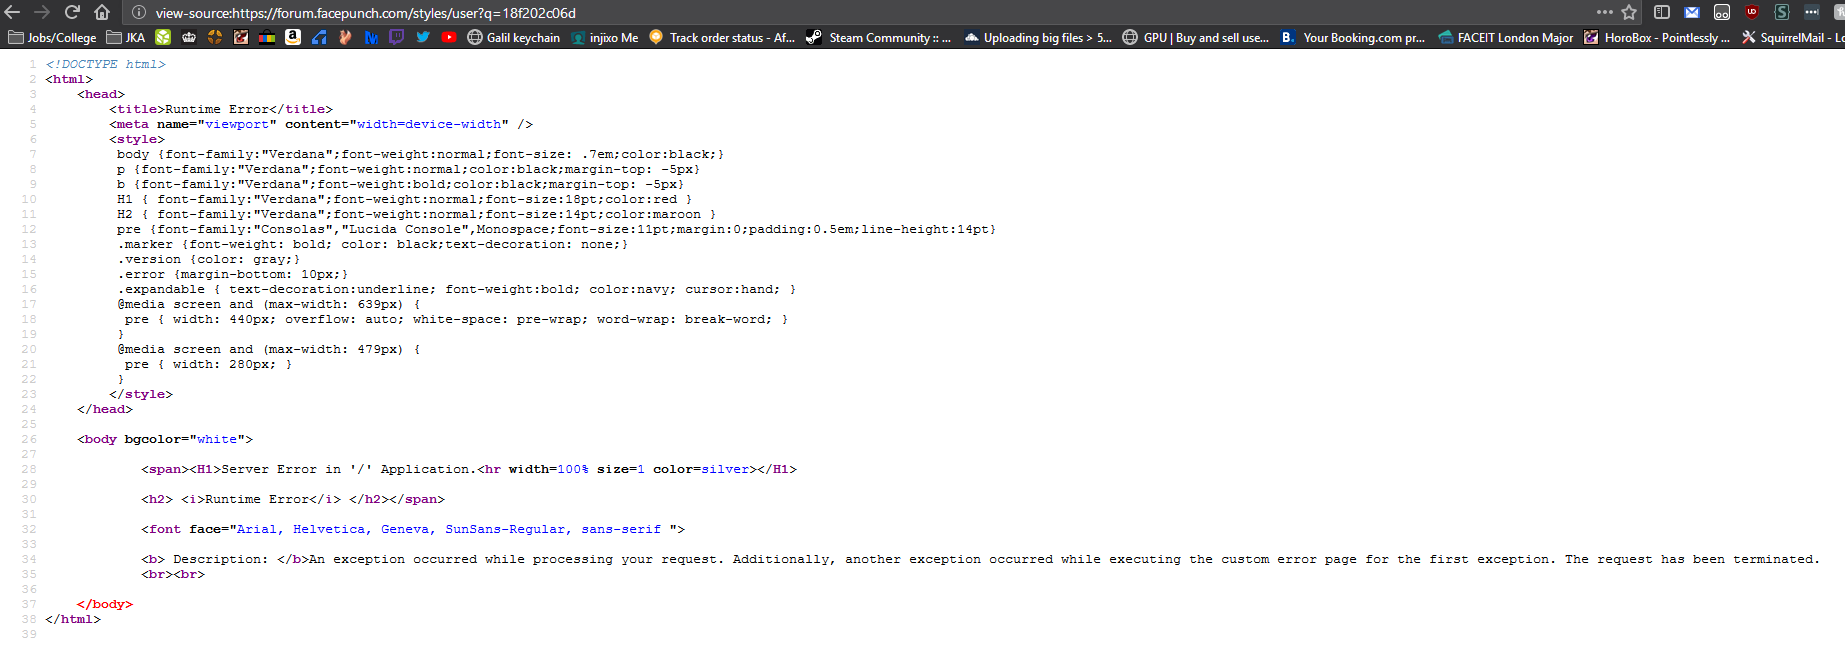This screenshot has width=1845, height=647.
Task: Reload the page
Action: point(72,12)
